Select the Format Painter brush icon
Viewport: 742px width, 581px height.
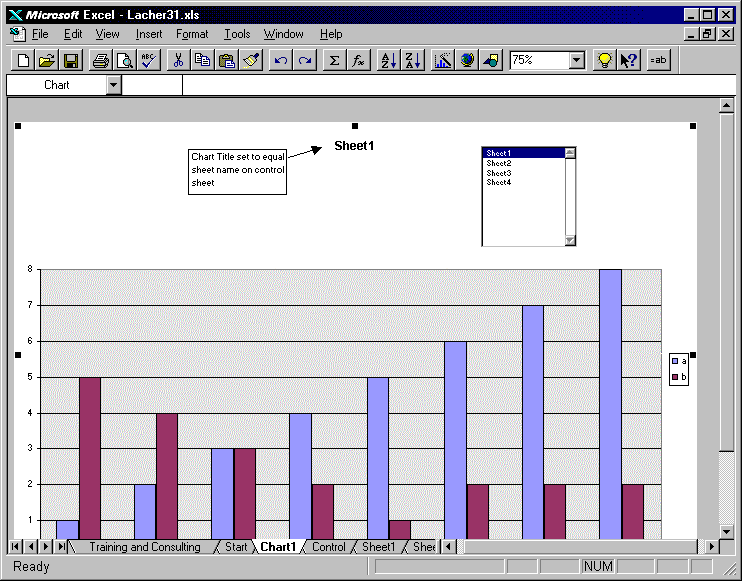click(251, 61)
